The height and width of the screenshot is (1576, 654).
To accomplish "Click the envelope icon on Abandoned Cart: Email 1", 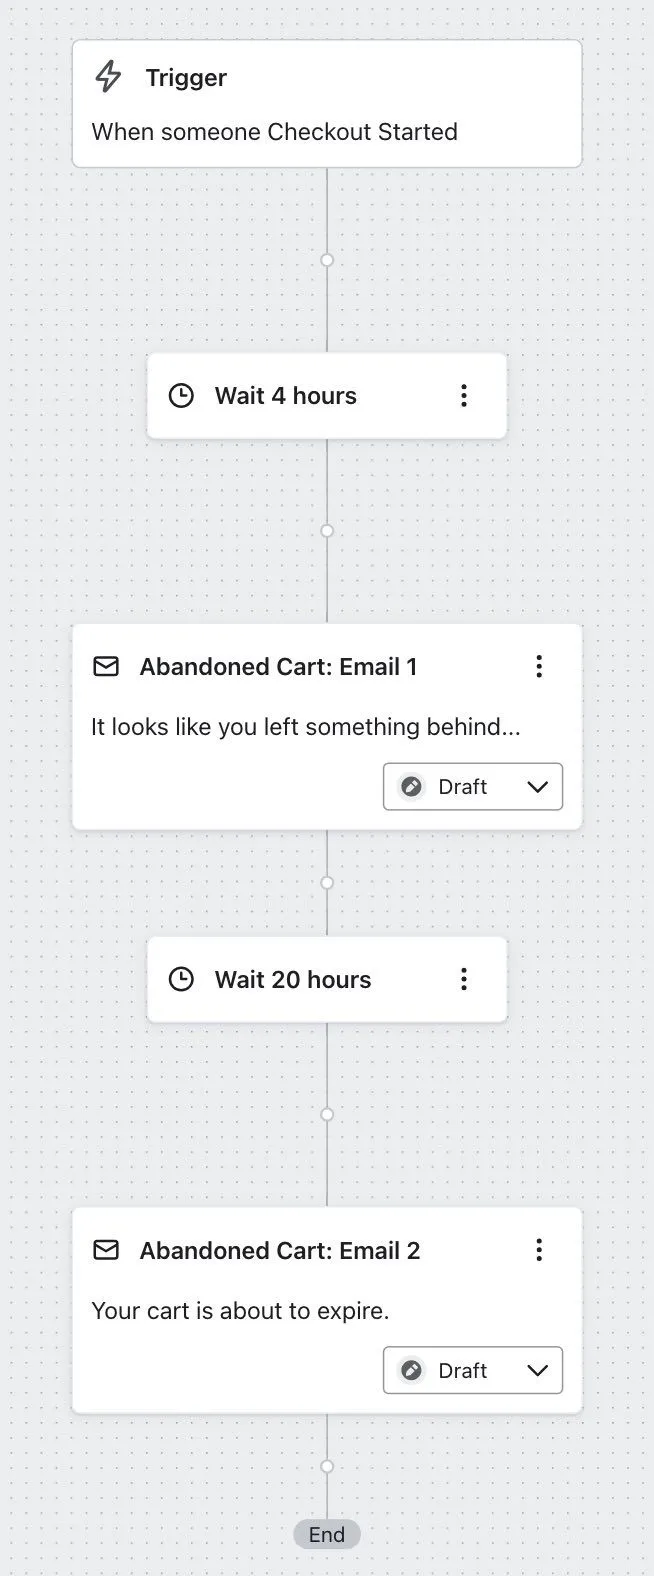I will (x=105, y=666).
